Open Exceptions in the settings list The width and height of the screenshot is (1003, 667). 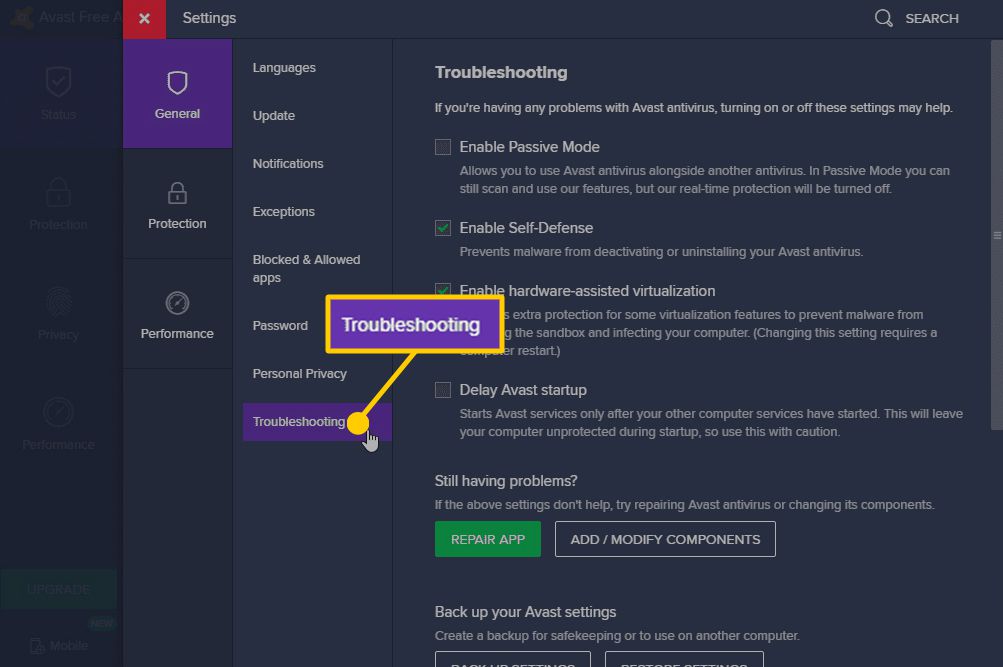point(284,212)
